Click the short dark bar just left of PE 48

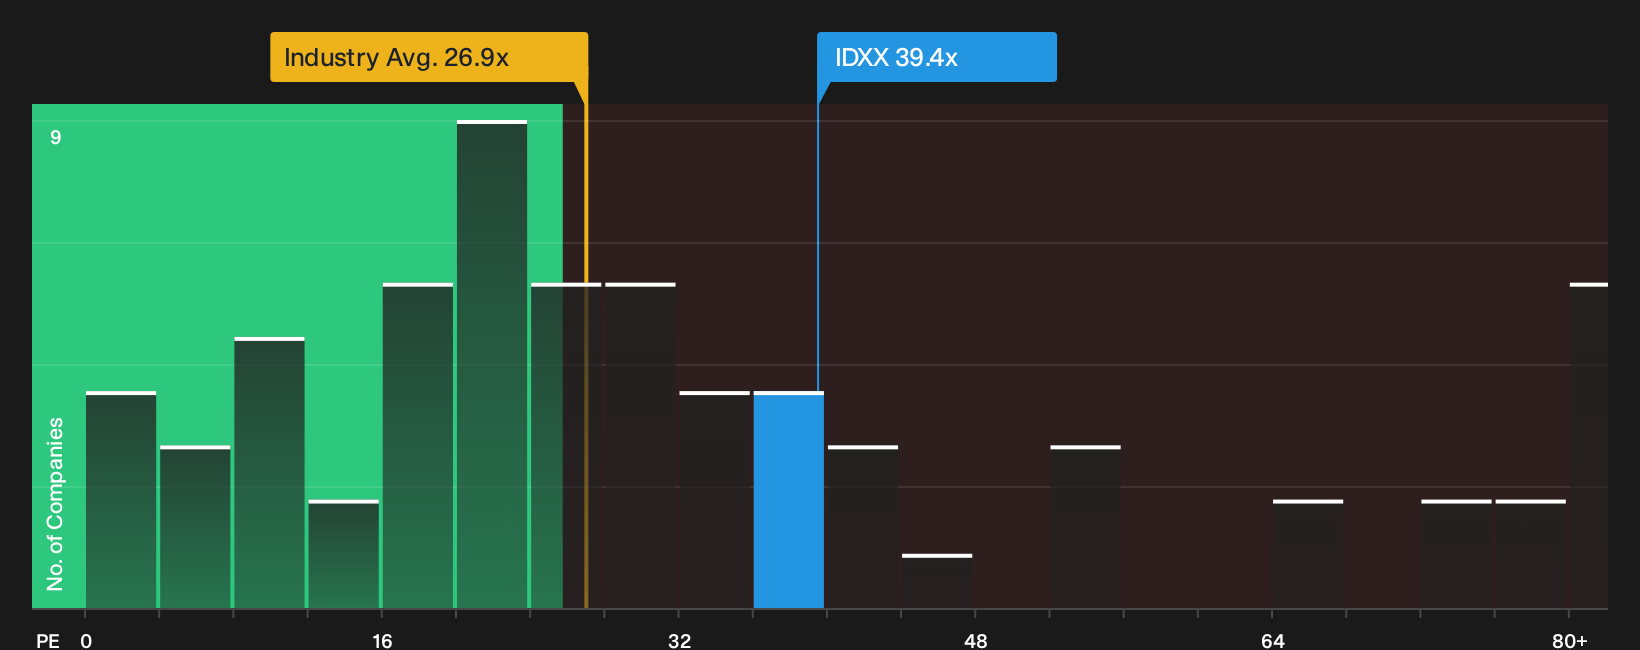tap(937, 581)
